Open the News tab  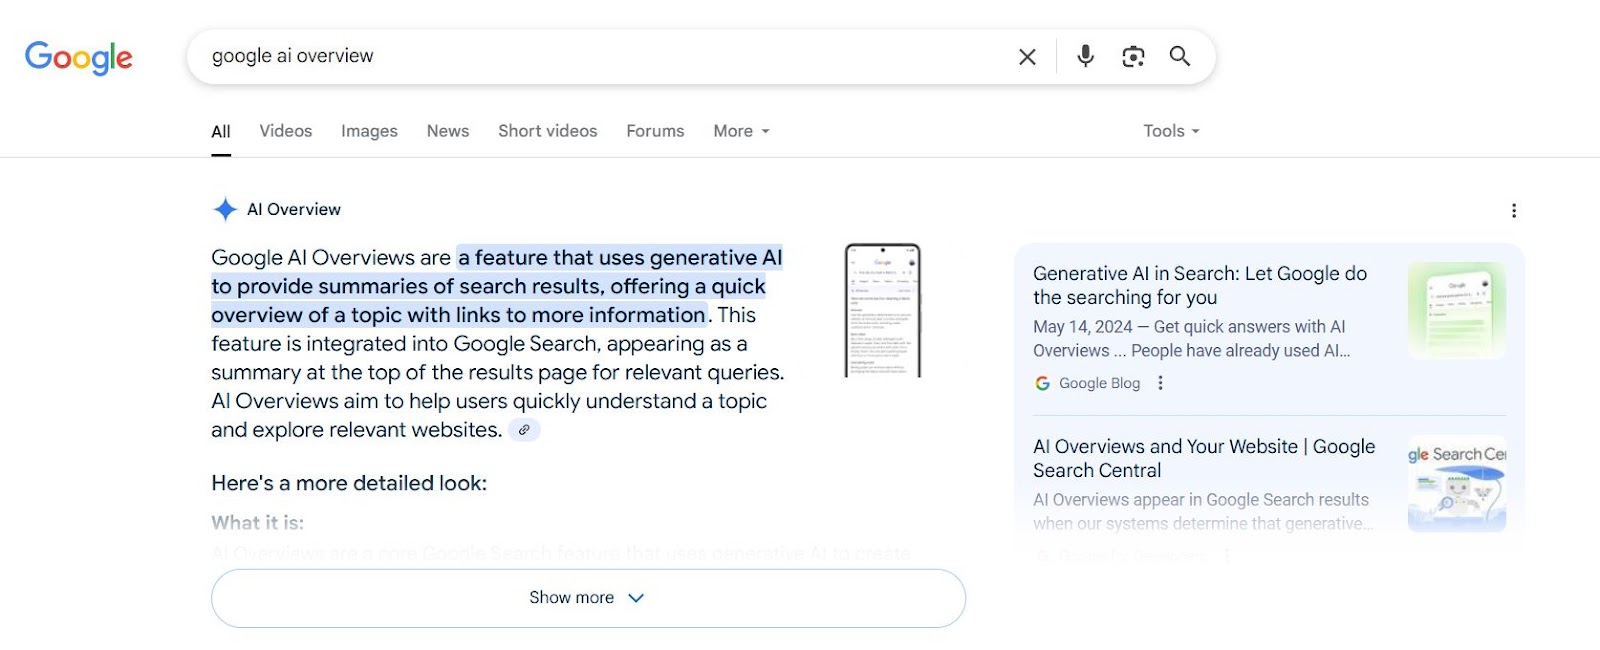click(448, 131)
